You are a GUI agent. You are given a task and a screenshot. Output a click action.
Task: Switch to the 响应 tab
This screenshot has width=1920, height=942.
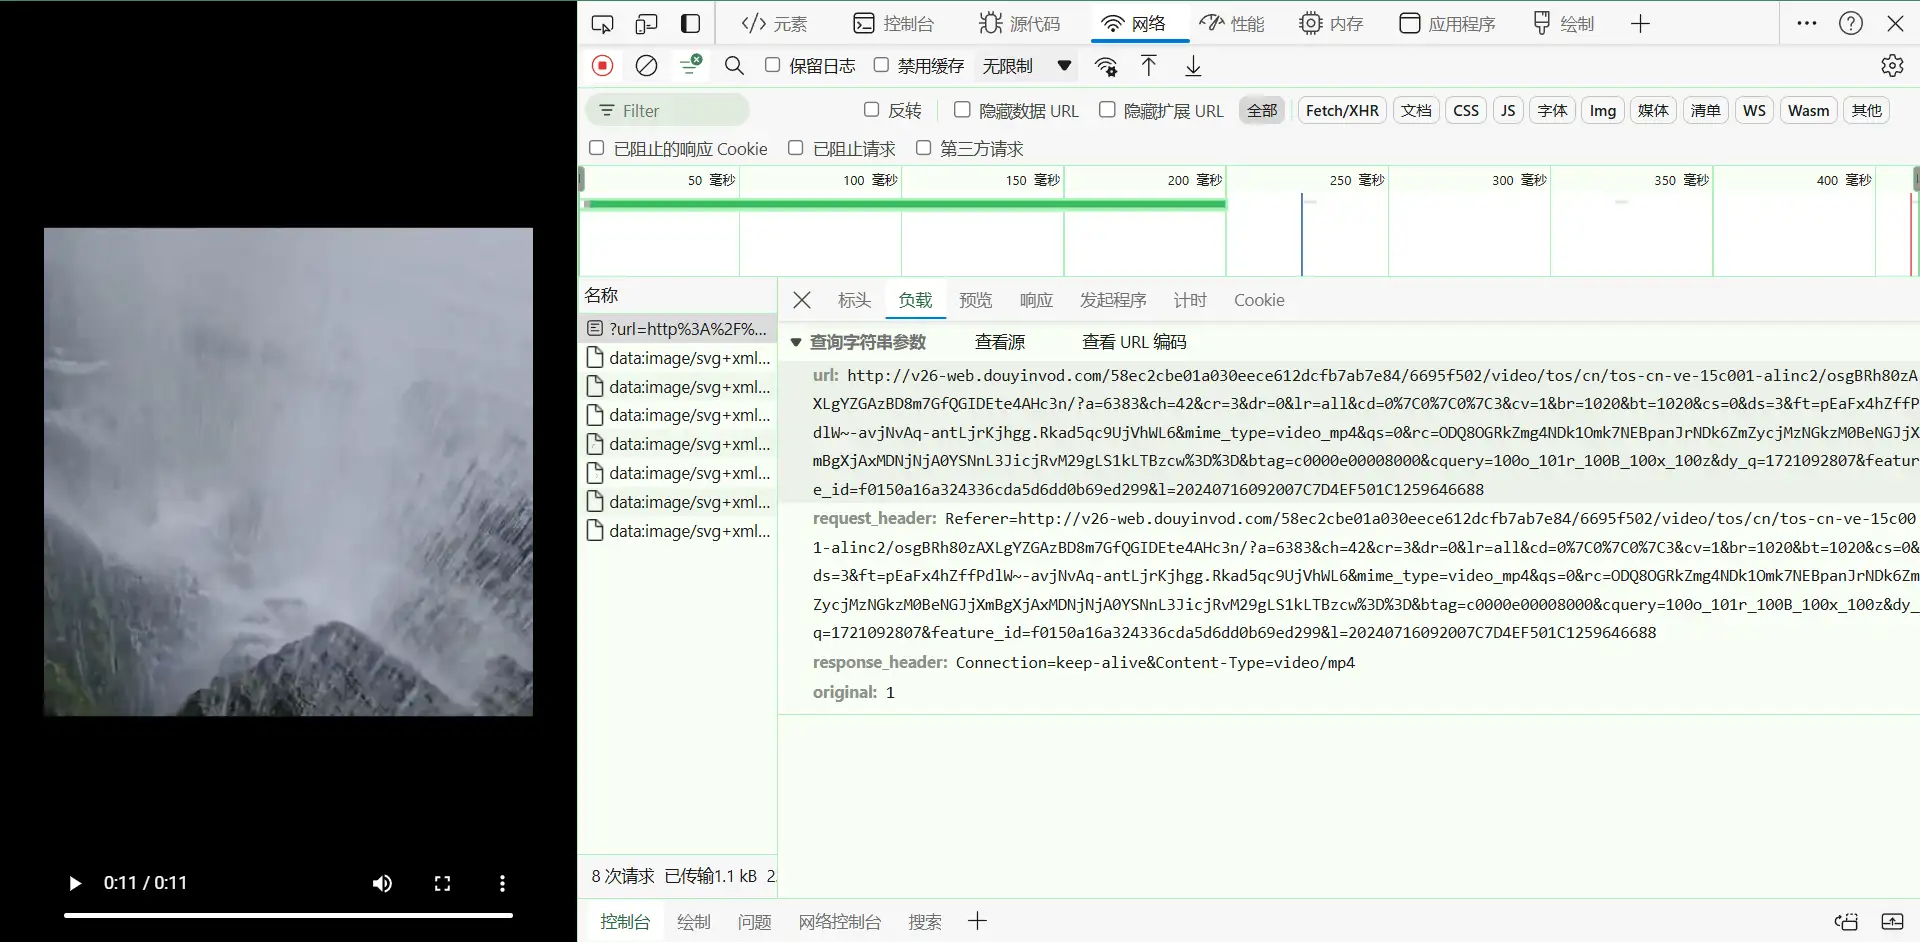pyautogui.click(x=1036, y=300)
